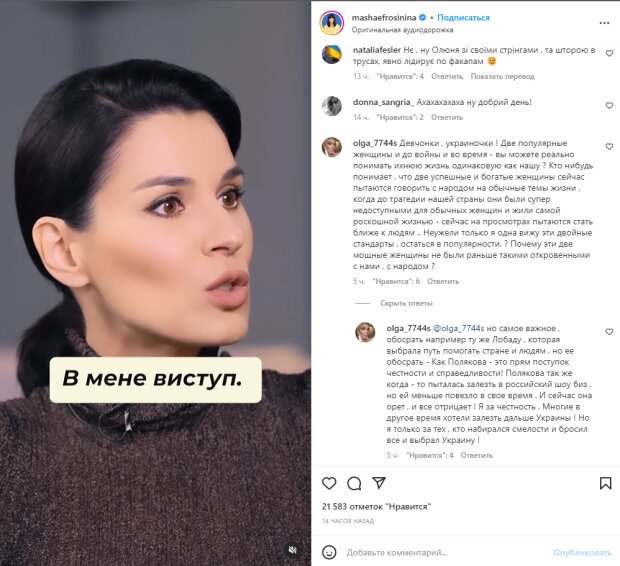Like olga_7744s's long comment

[x=609, y=146]
